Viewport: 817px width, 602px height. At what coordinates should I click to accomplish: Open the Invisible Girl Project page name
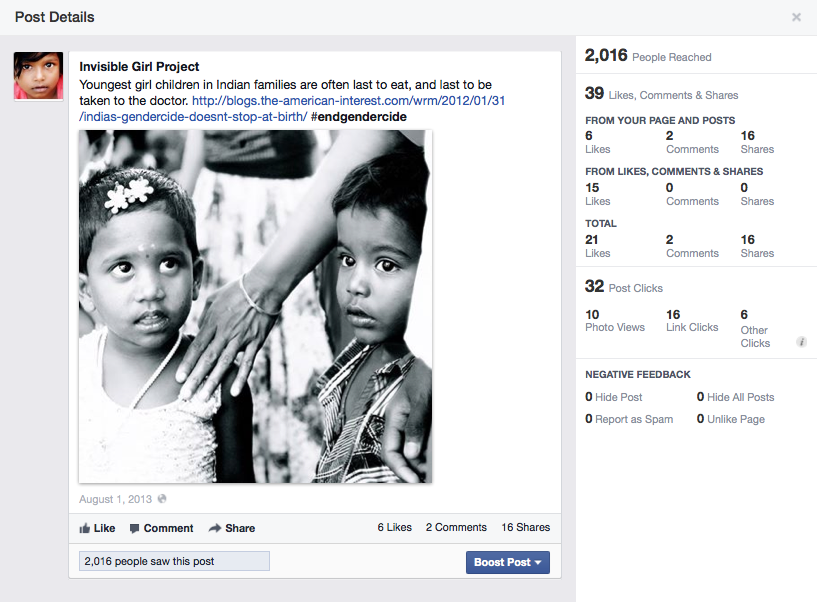139,67
